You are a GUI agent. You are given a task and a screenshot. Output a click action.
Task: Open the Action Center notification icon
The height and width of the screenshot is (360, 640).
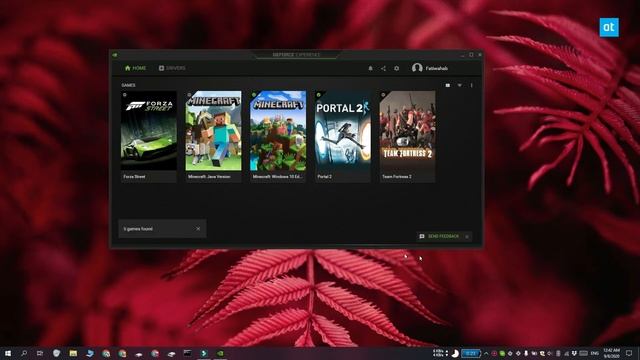[629, 353]
